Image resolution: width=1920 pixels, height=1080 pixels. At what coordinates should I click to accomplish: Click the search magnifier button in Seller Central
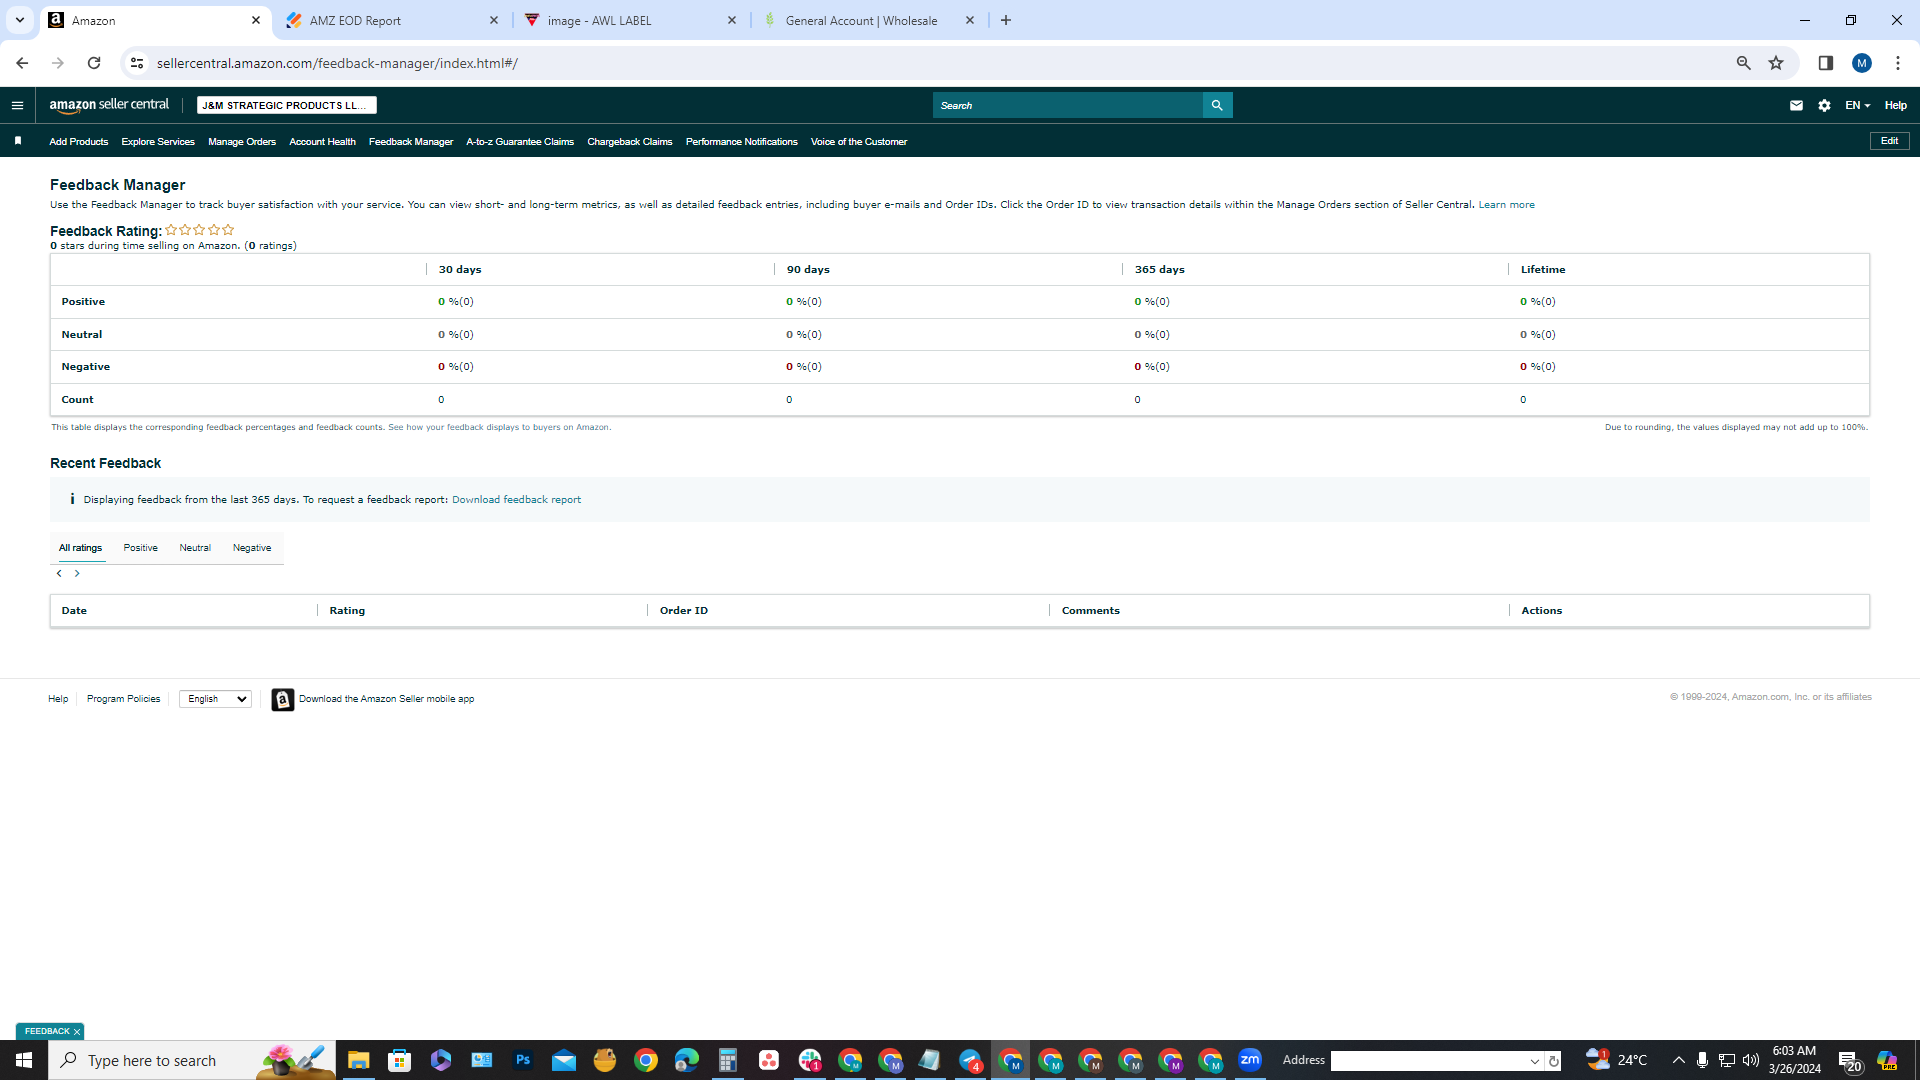pyautogui.click(x=1217, y=105)
